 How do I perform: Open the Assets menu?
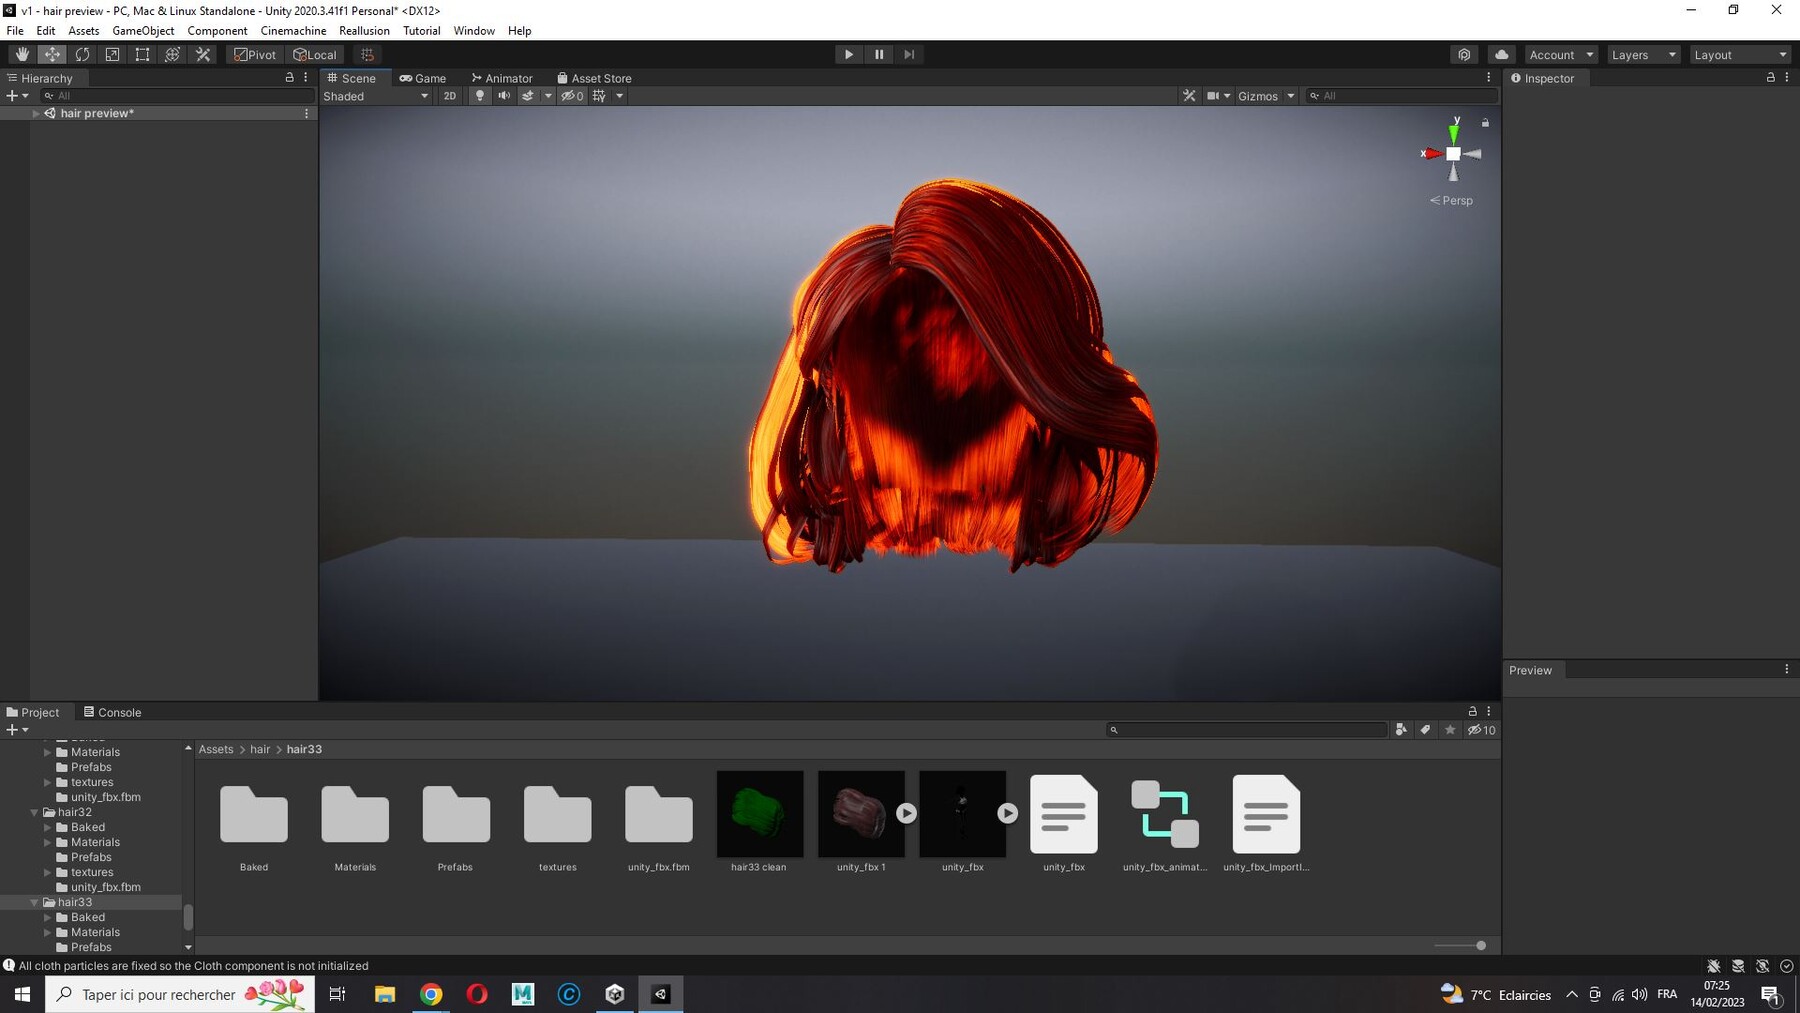point(84,31)
